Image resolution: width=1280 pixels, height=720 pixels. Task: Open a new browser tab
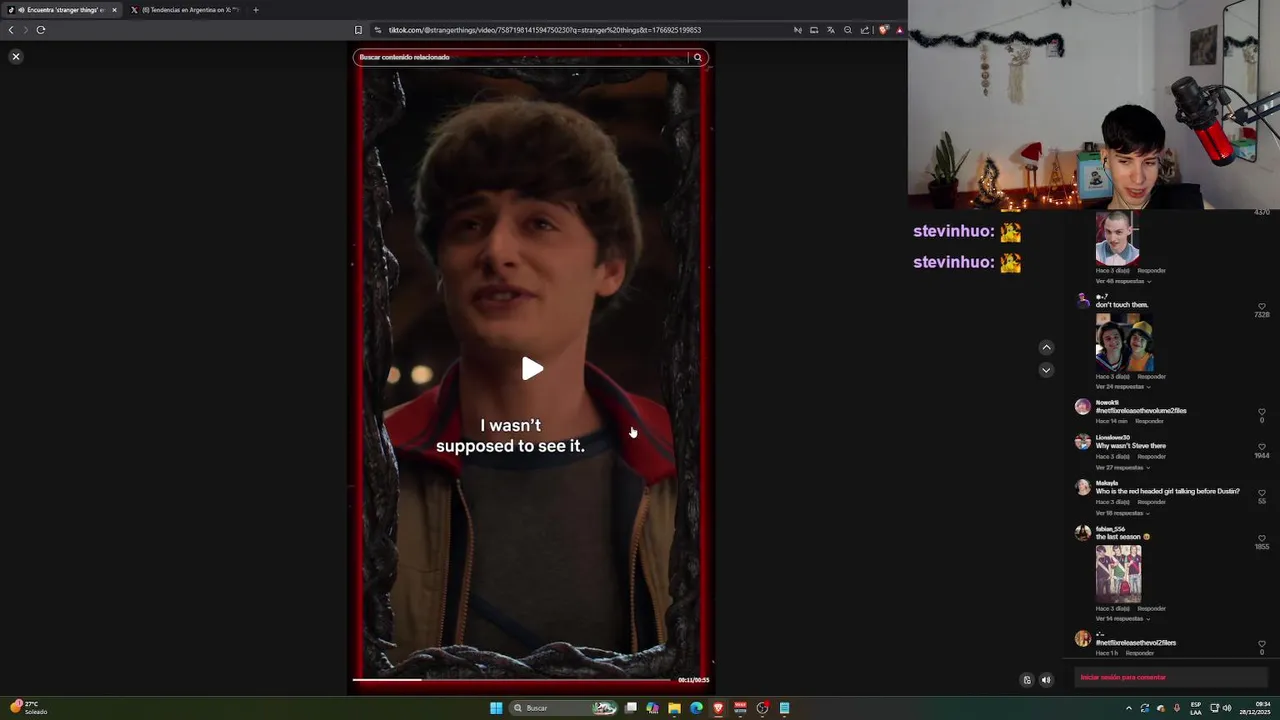tap(256, 10)
